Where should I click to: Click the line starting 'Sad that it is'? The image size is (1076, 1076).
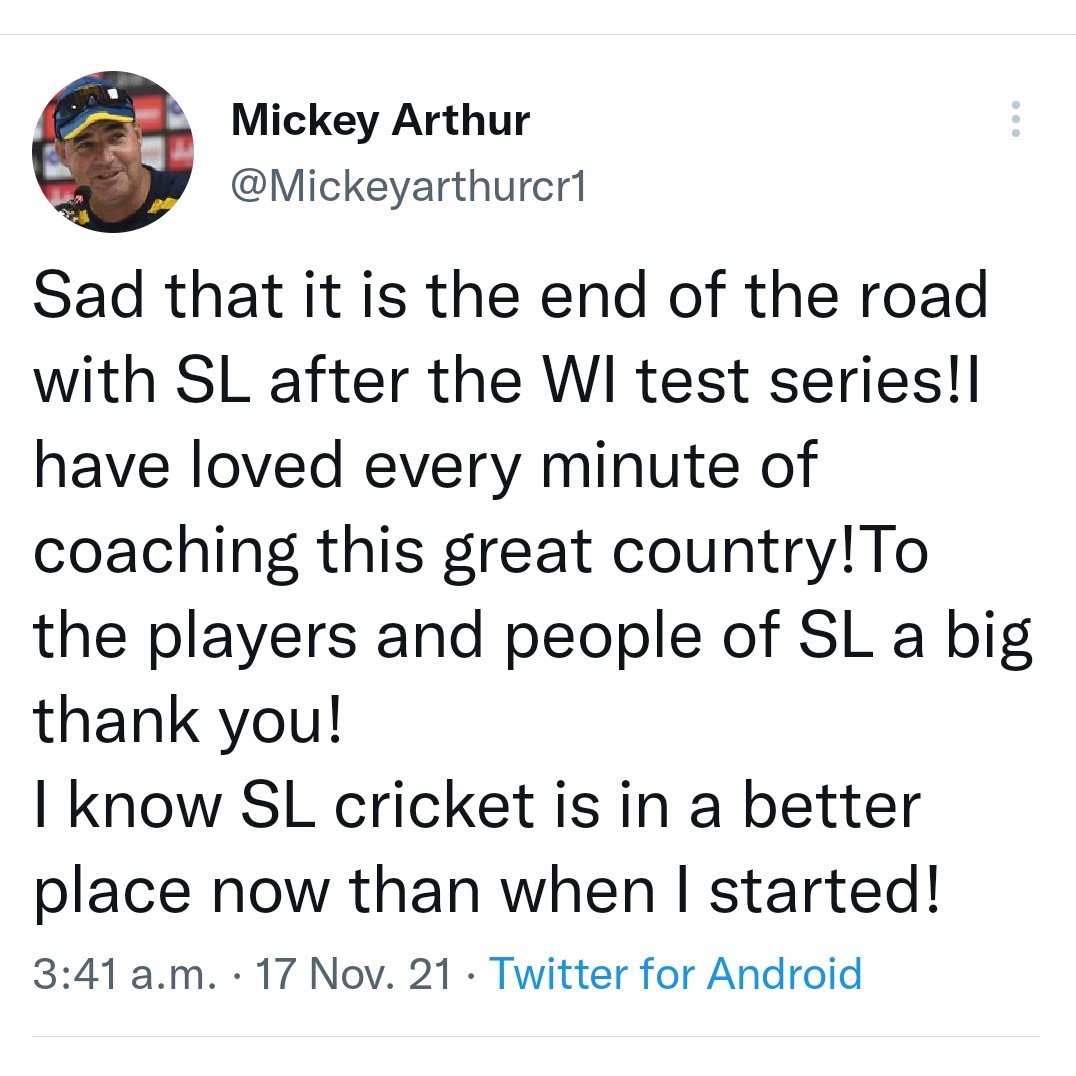[511, 294]
